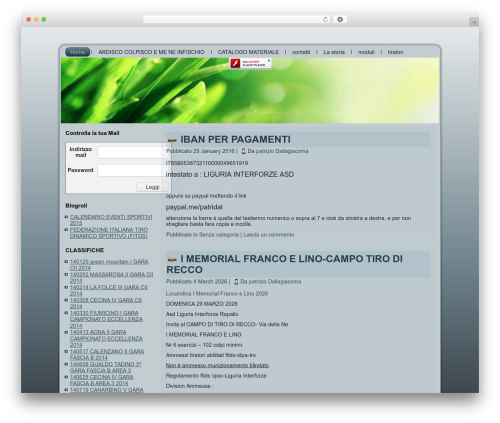
Task: Click the DOMENICA 29 MARZO 2026 text
Action: 202,304
